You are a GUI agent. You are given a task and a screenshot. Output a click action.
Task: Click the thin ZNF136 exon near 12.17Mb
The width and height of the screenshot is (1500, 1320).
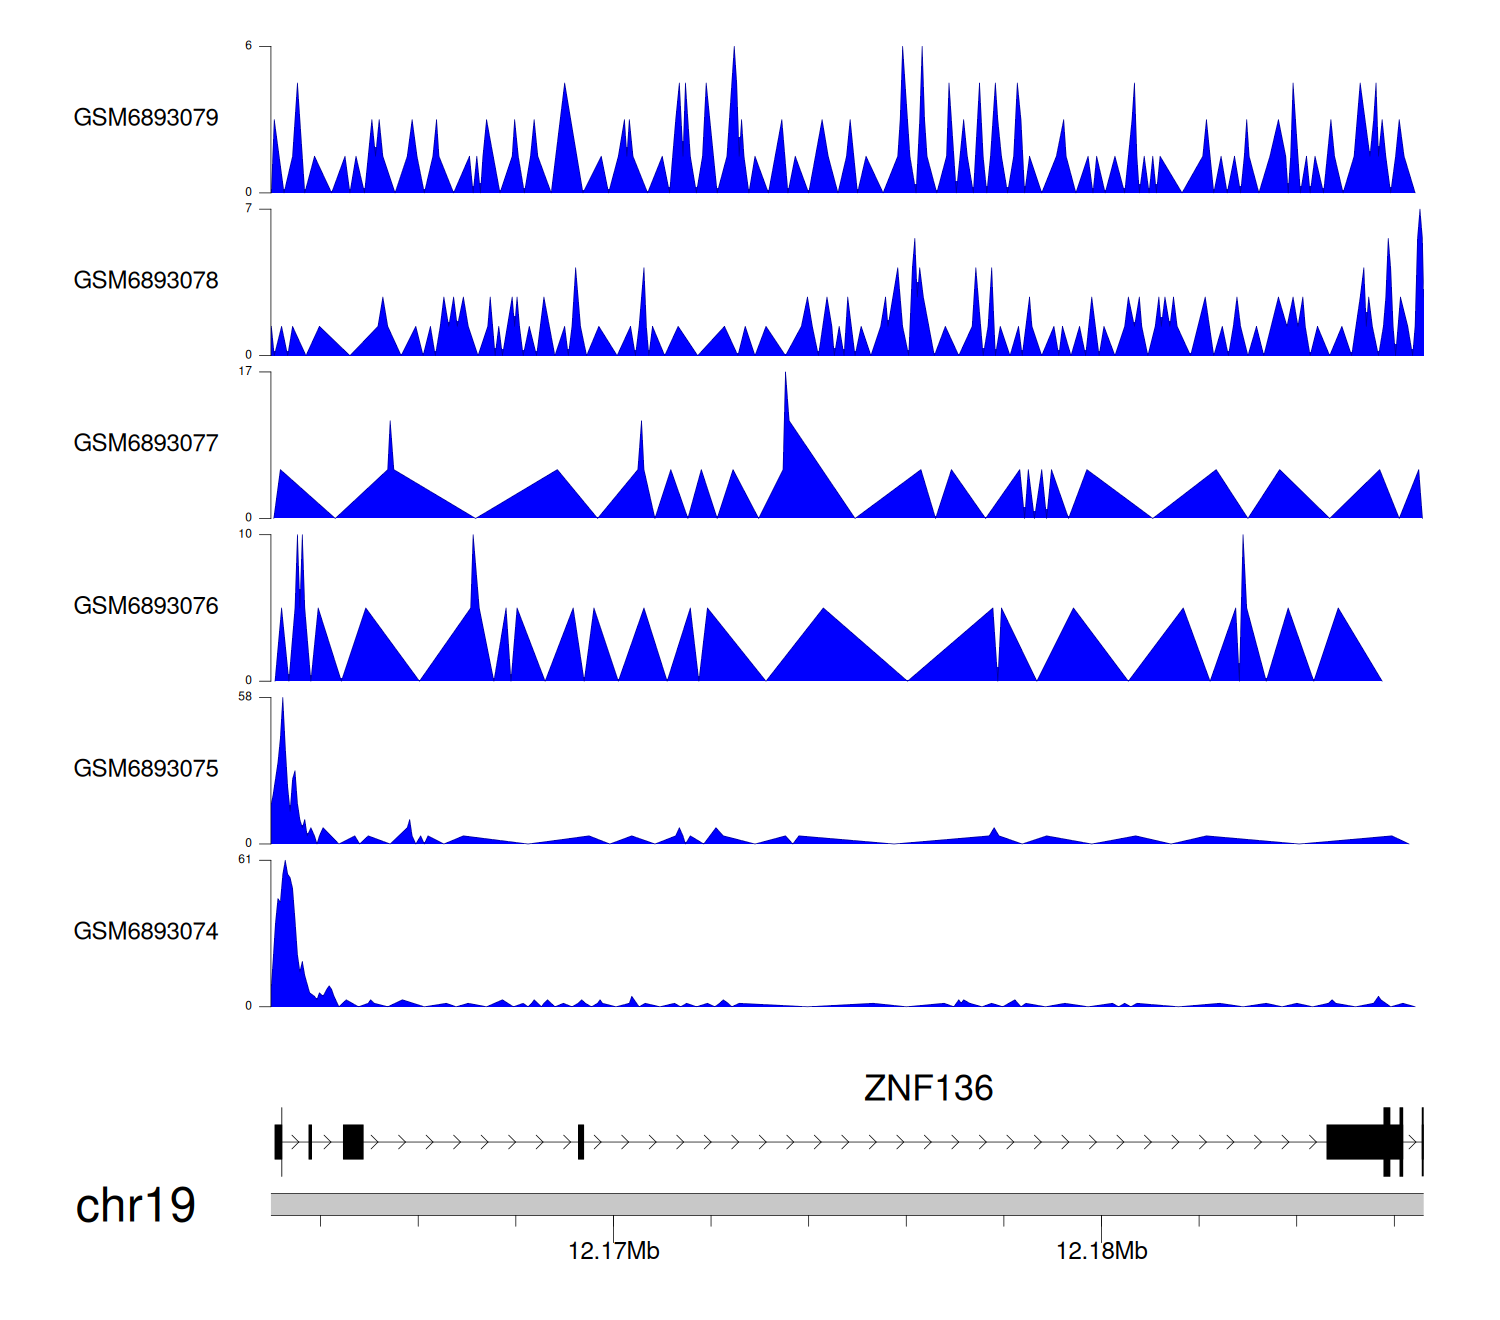pyautogui.click(x=581, y=1142)
